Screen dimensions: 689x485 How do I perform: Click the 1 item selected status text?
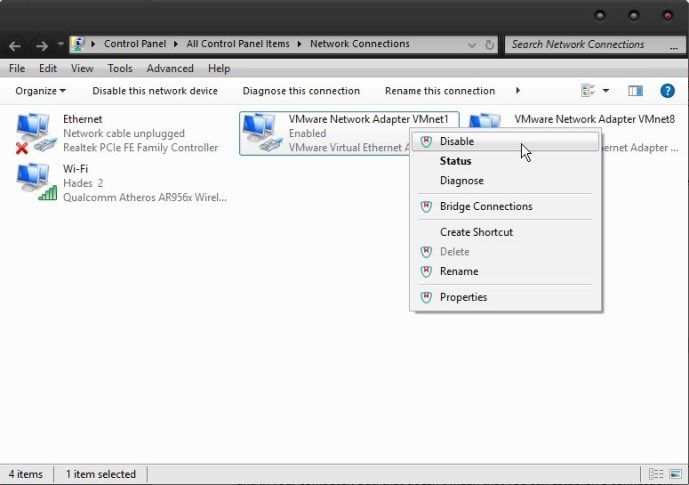(x=101, y=474)
